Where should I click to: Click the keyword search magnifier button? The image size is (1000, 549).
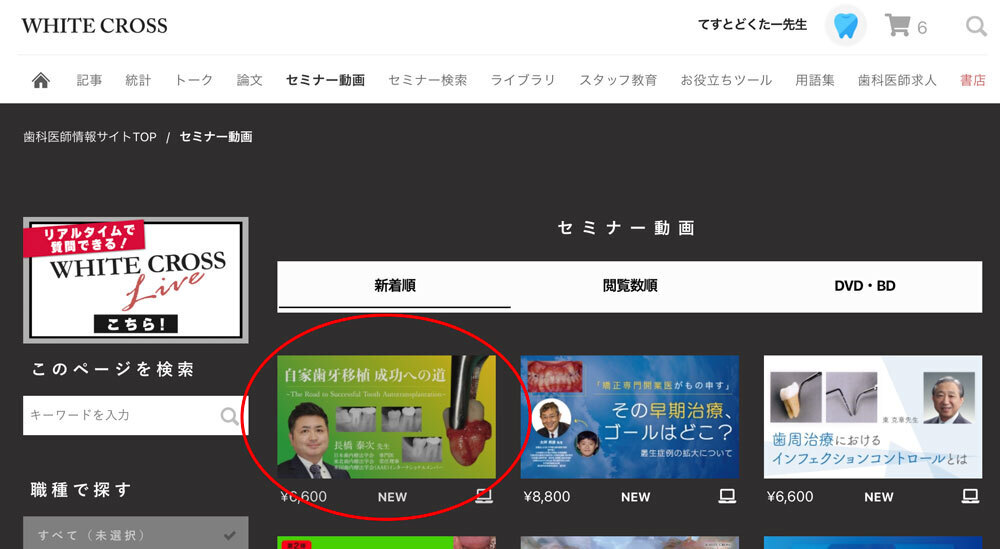(230, 415)
